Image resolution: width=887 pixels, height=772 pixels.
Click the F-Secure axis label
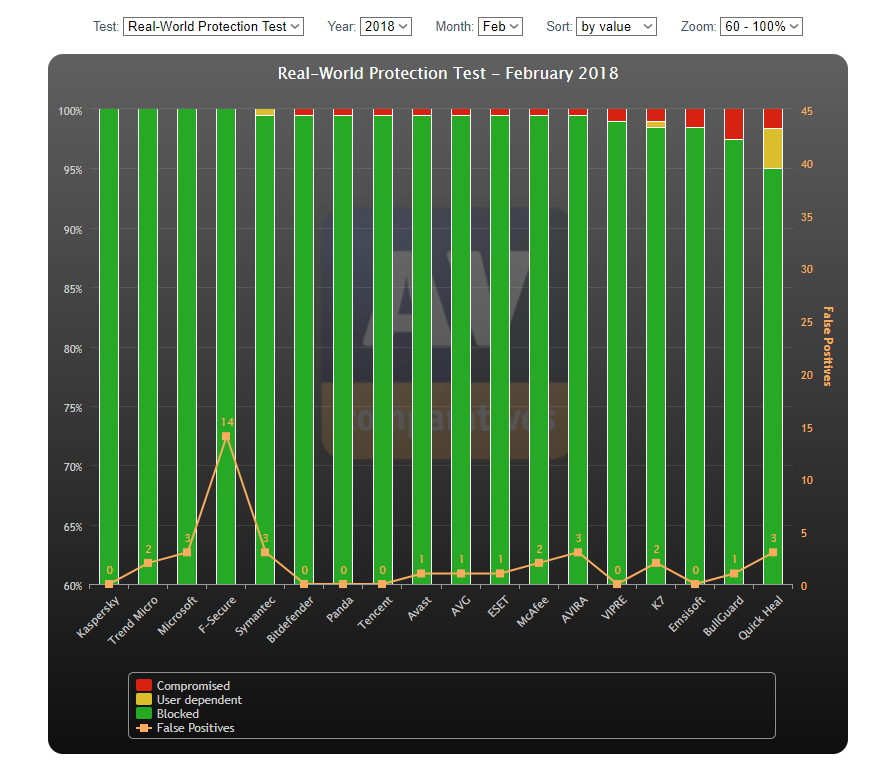[x=217, y=614]
